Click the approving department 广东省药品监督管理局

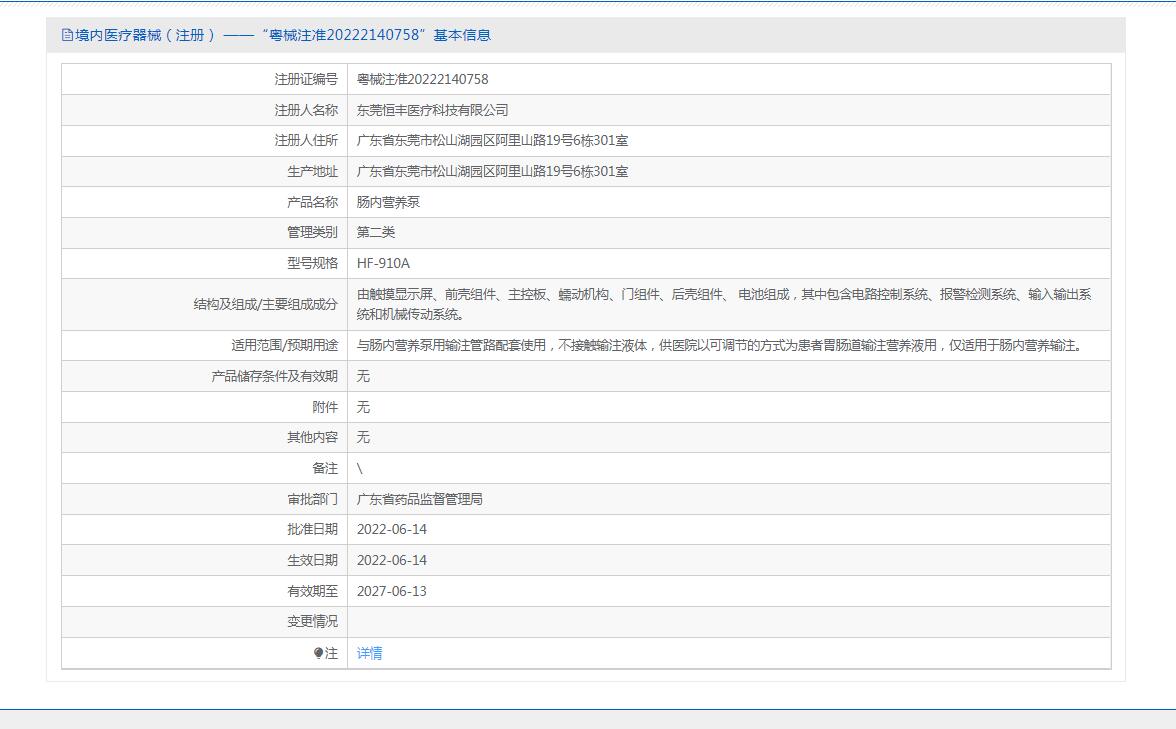419,499
